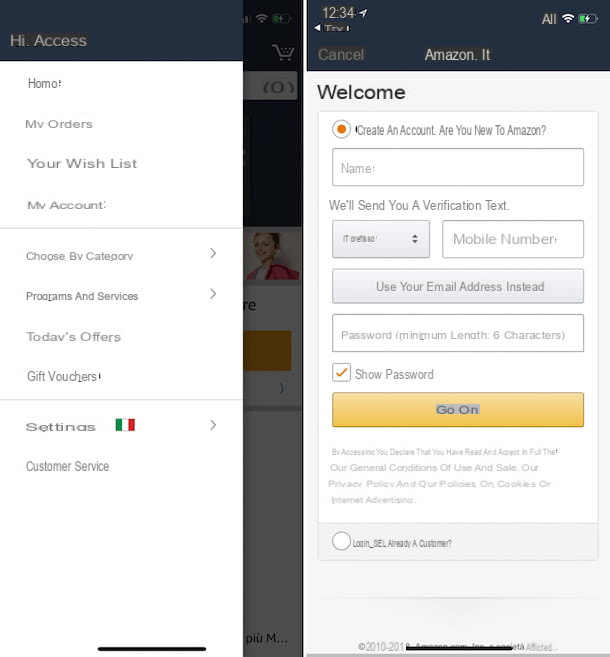Open My Orders menu item
Screen dimensions: 610x657
point(59,124)
